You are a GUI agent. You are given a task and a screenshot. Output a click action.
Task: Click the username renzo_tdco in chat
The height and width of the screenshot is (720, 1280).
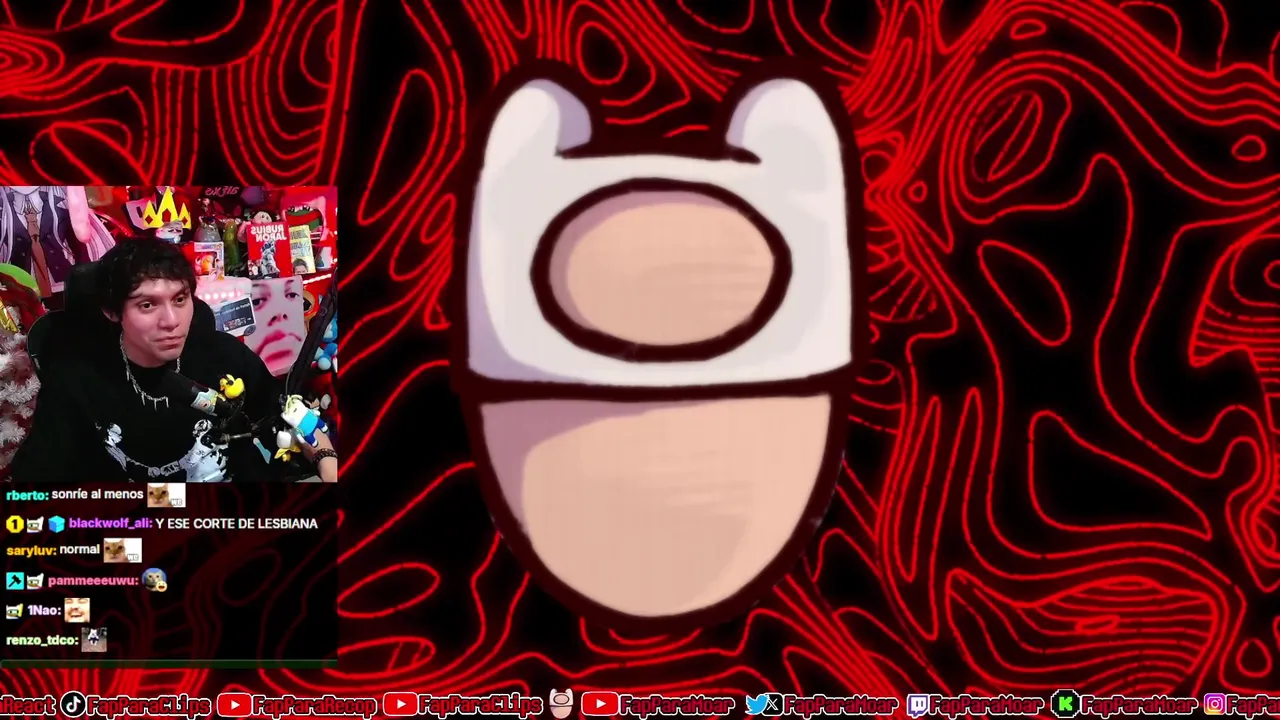tap(42, 640)
